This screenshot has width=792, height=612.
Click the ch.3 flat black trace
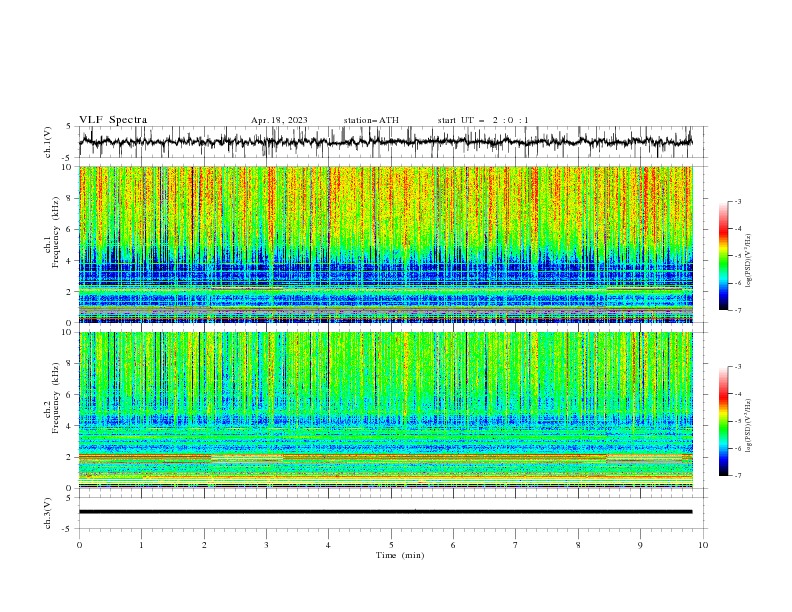click(386, 512)
